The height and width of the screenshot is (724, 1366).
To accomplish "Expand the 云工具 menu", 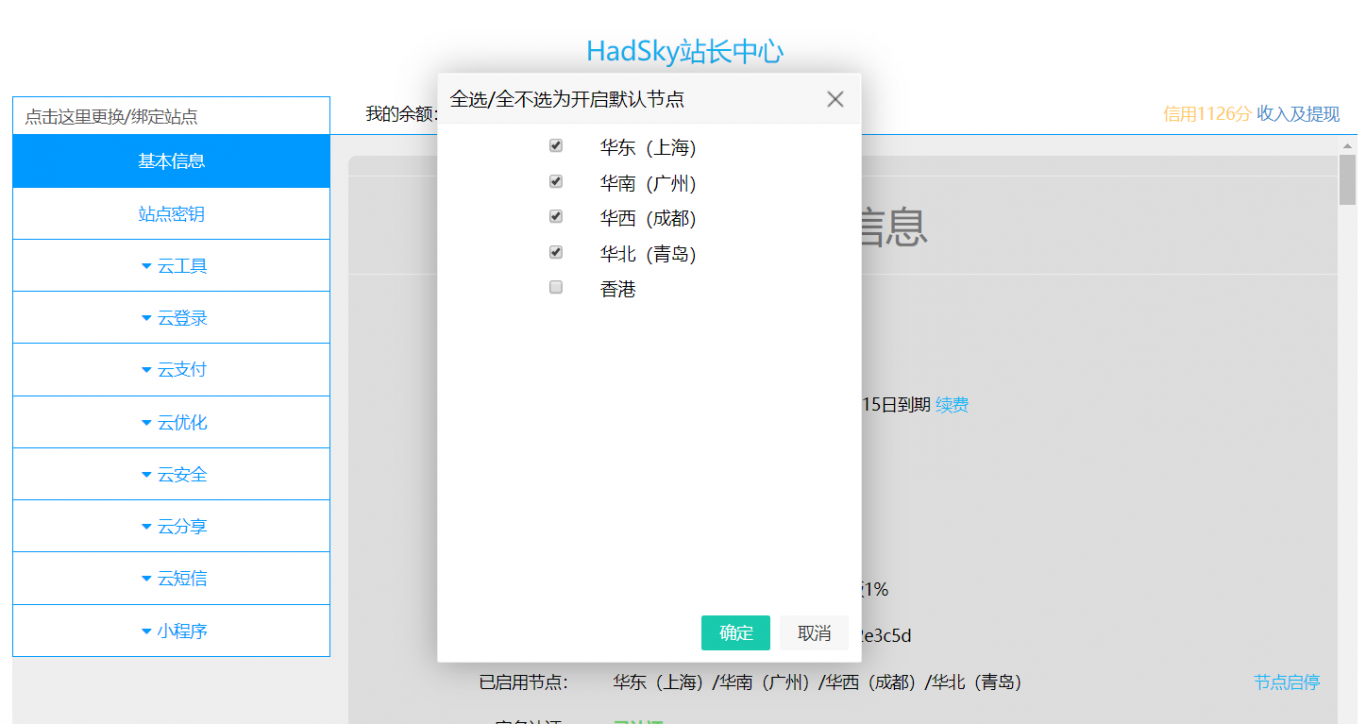I will (x=171, y=266).
